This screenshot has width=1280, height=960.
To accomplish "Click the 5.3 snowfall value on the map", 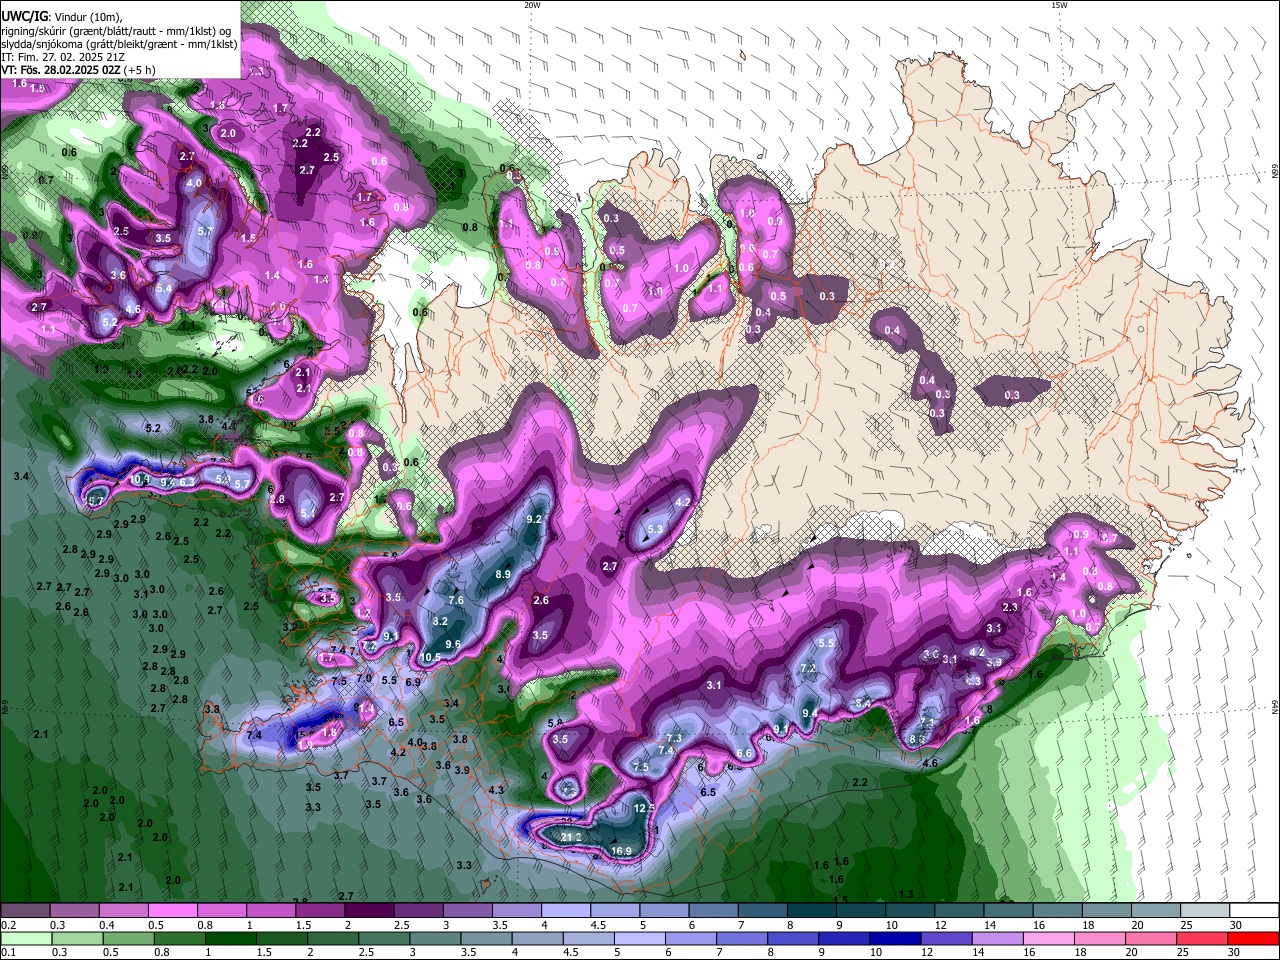I will coord(655,529).
